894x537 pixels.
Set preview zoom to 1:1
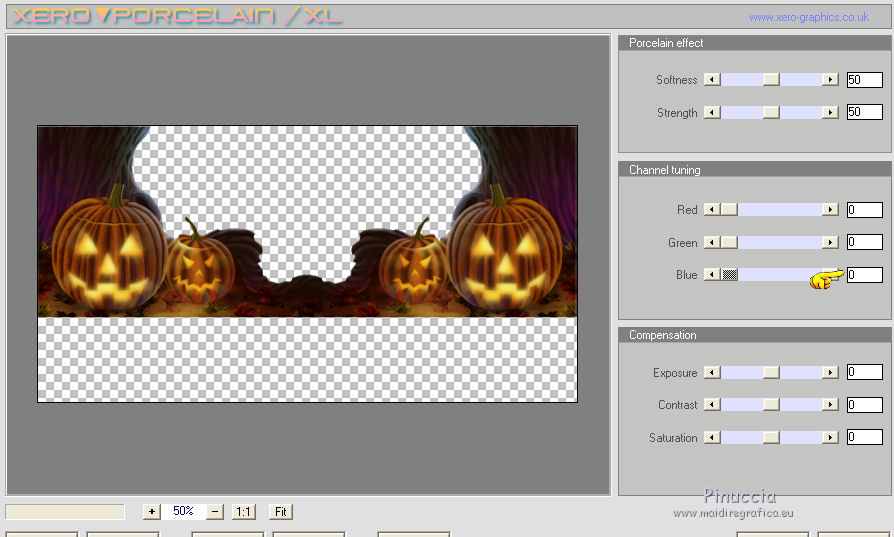tap(243, 511)
